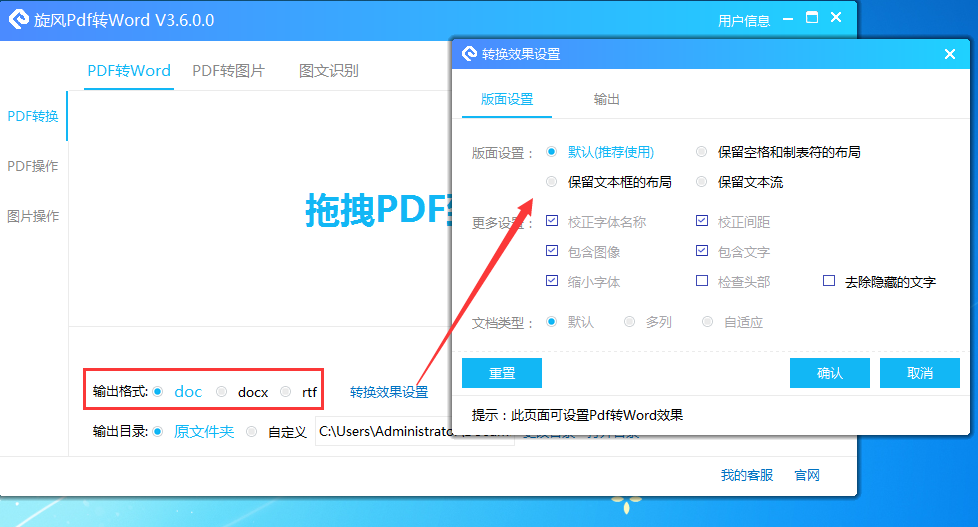The height and width of the screenshot is (527, 978).
Task: Maximize the main application window
Action: (812, 17)
